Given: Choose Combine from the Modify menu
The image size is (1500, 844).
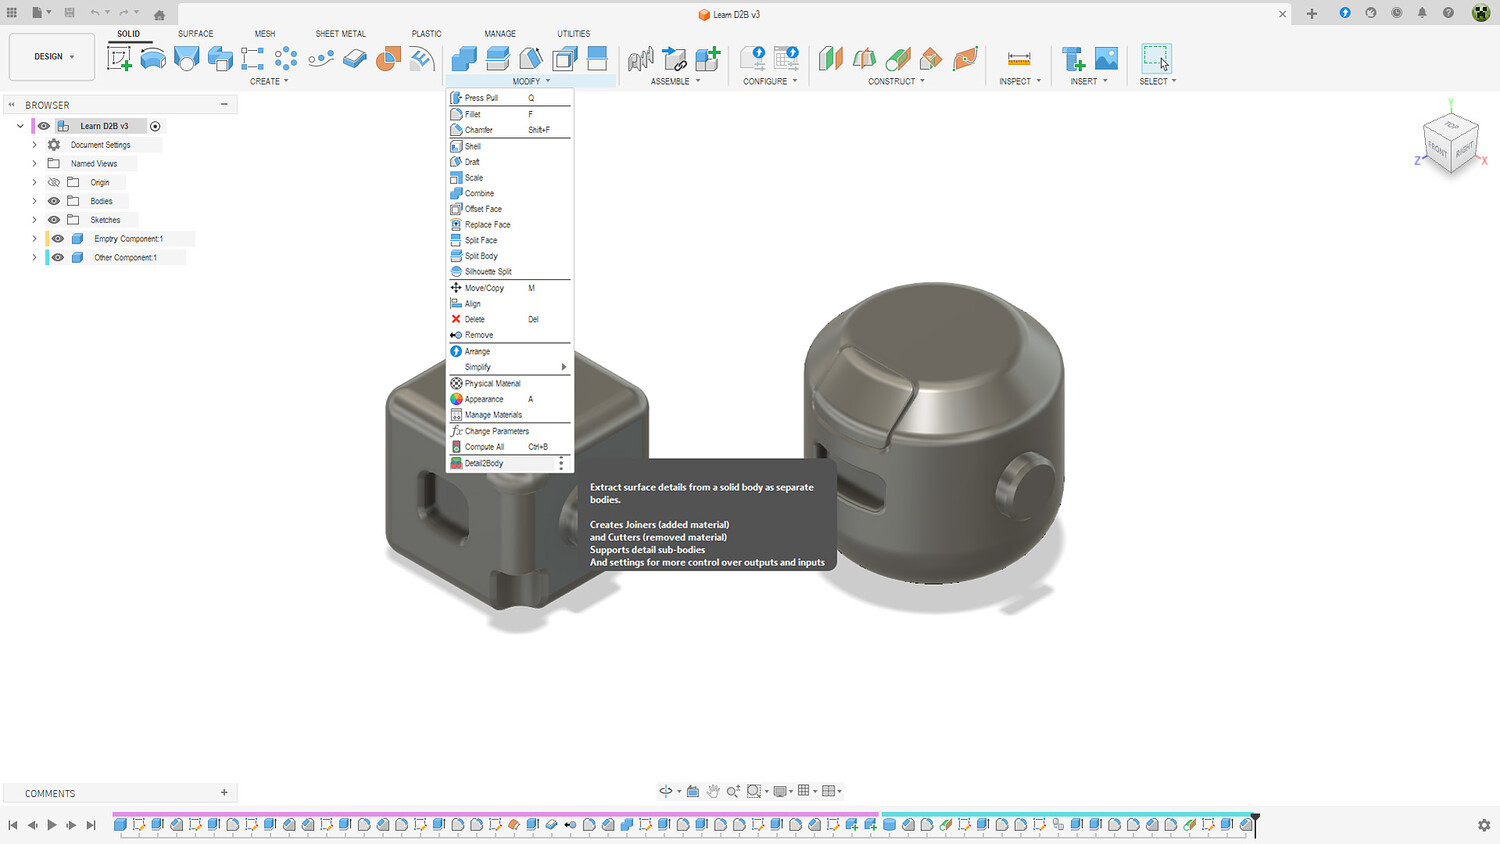Looking at the screenshot, I should [x=509, y=193].
